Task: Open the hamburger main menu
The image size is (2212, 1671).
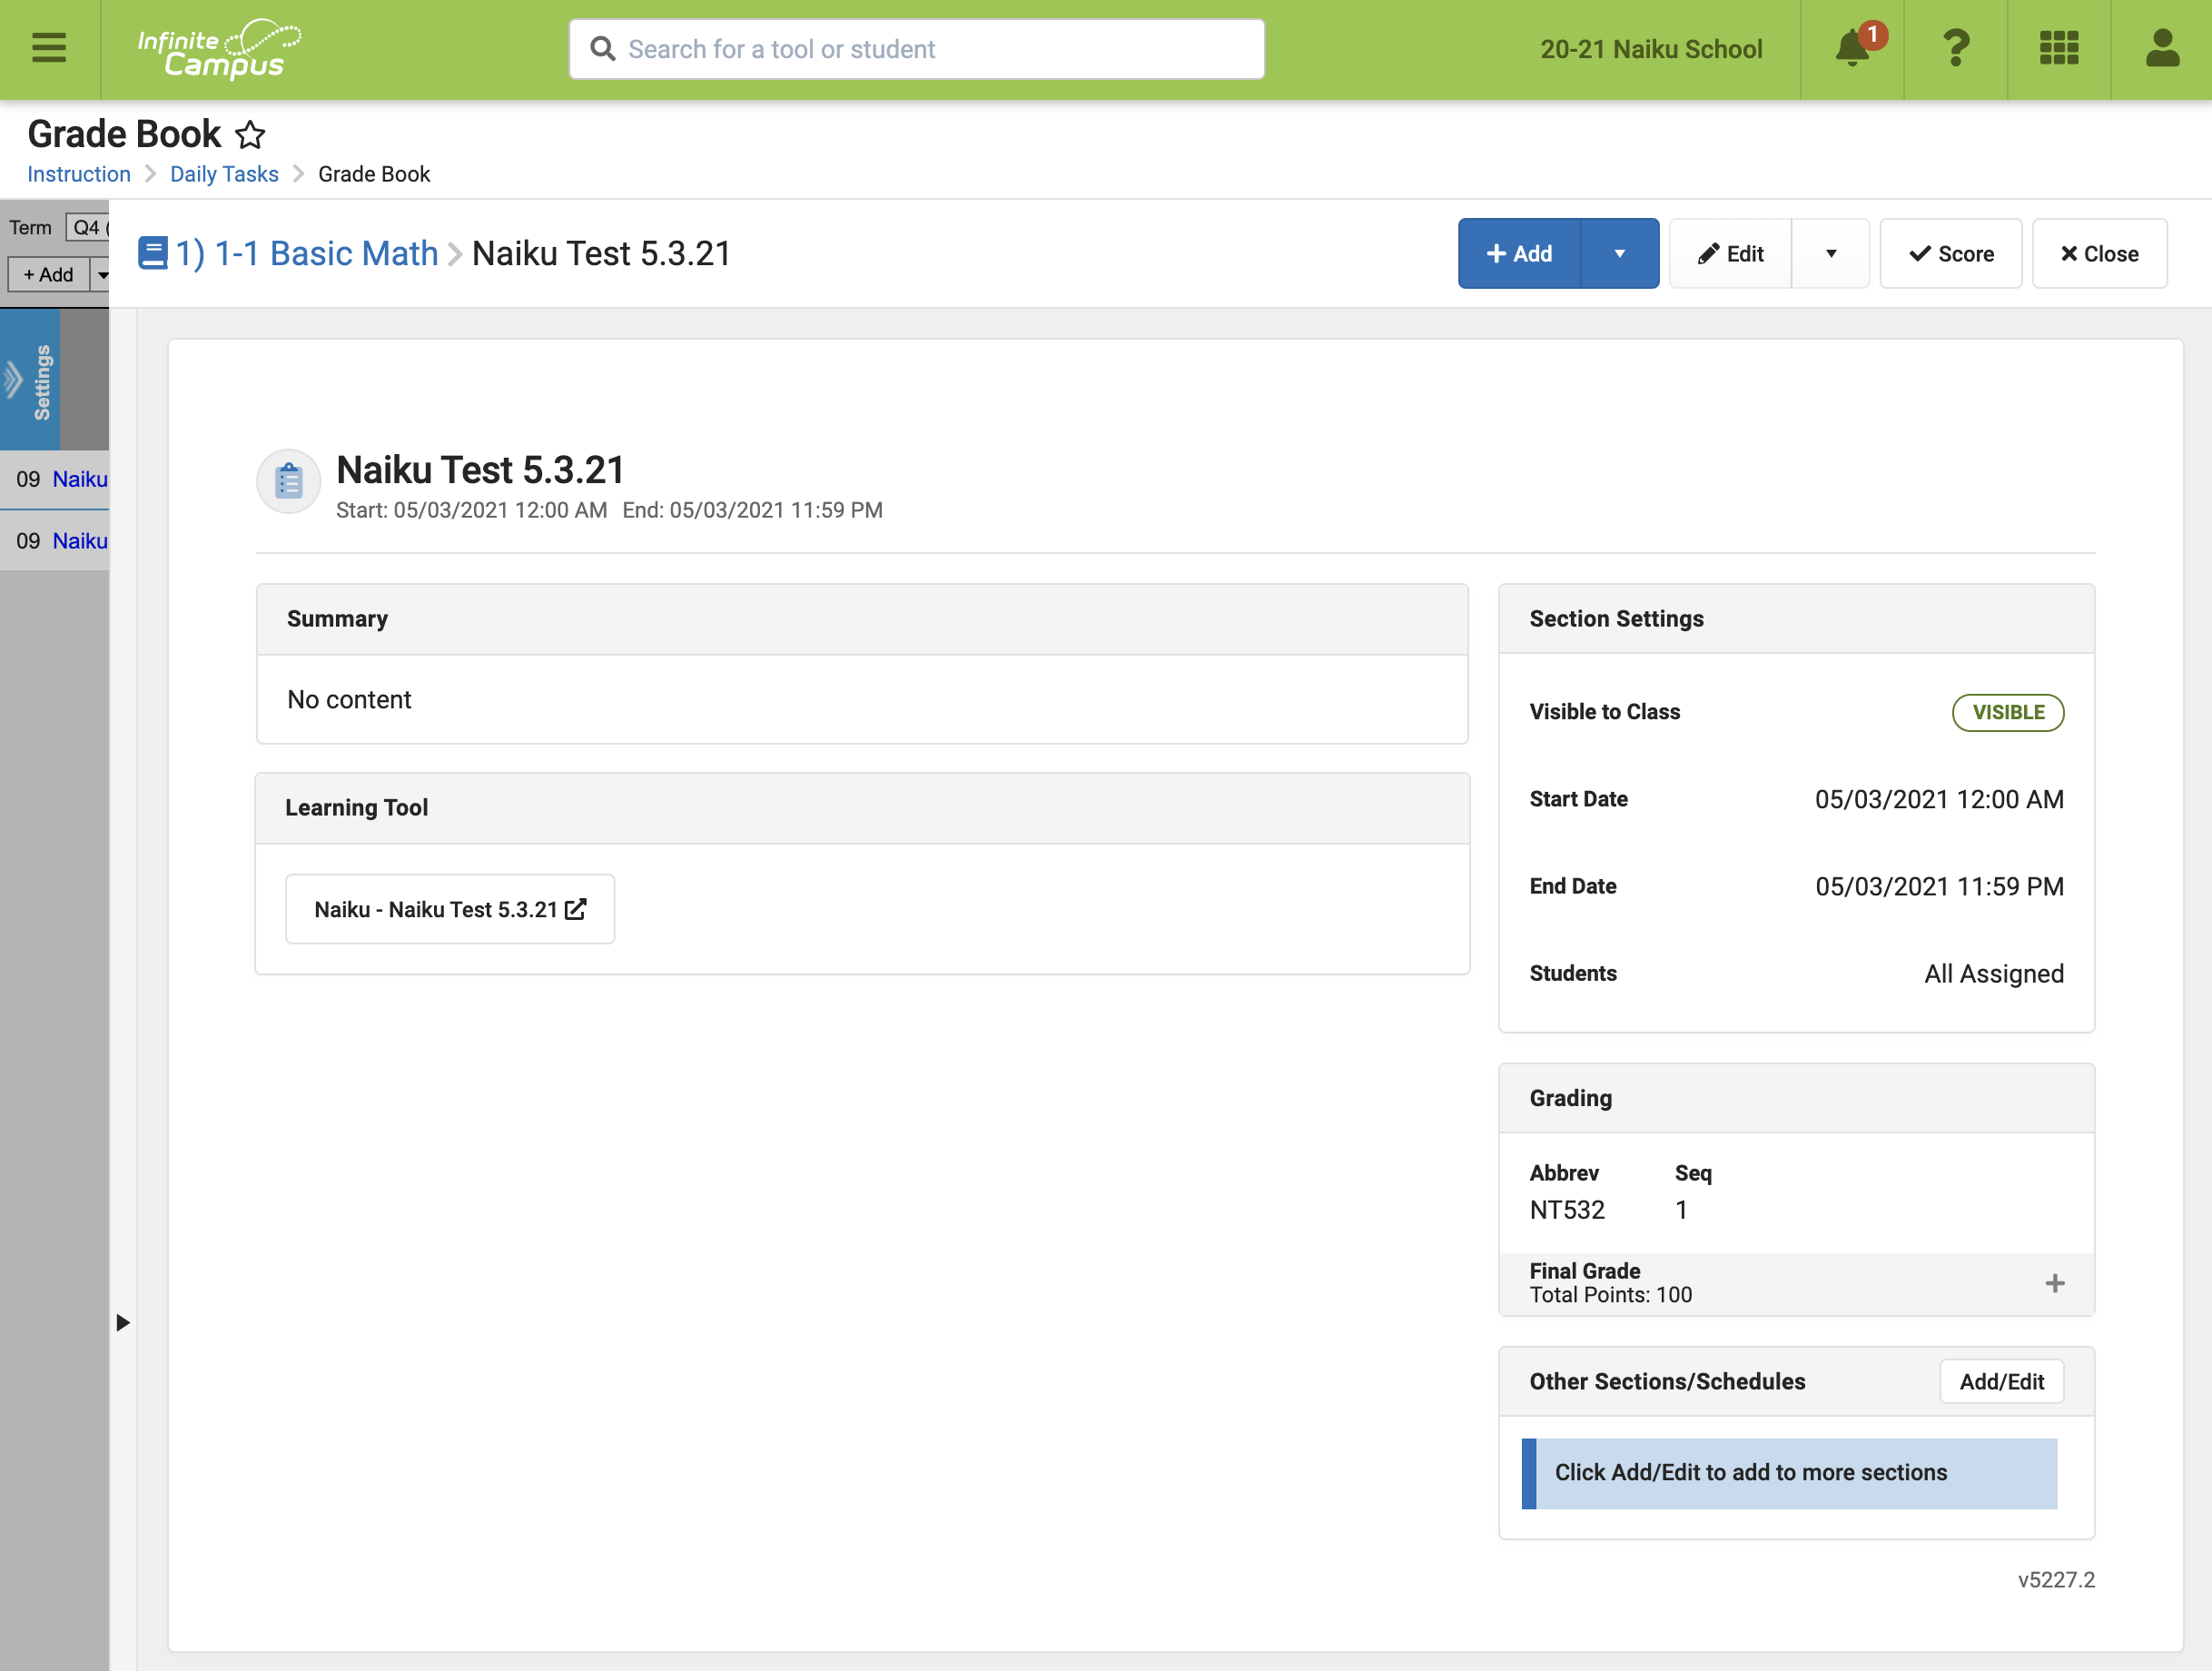Action: pyautogui.click(x=48, y=48)
